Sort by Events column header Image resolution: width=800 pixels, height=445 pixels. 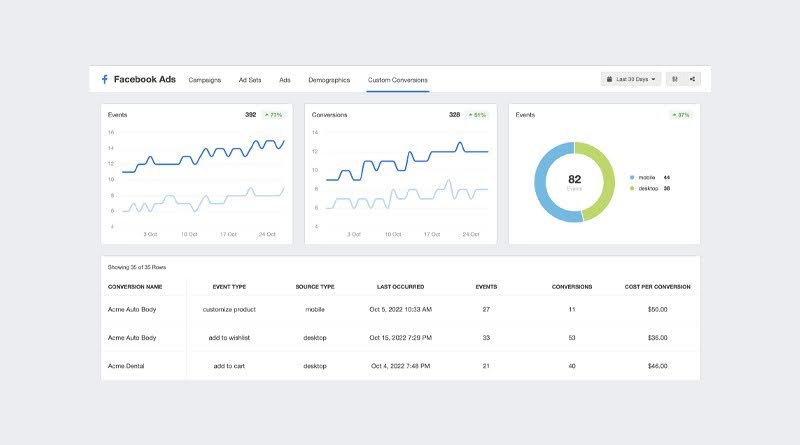coord(486,287)
